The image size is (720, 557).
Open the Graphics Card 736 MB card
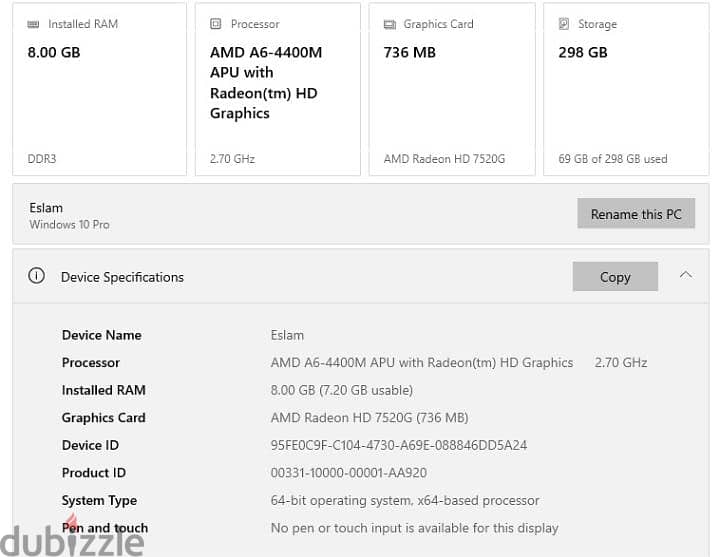[x=452, y=90]
